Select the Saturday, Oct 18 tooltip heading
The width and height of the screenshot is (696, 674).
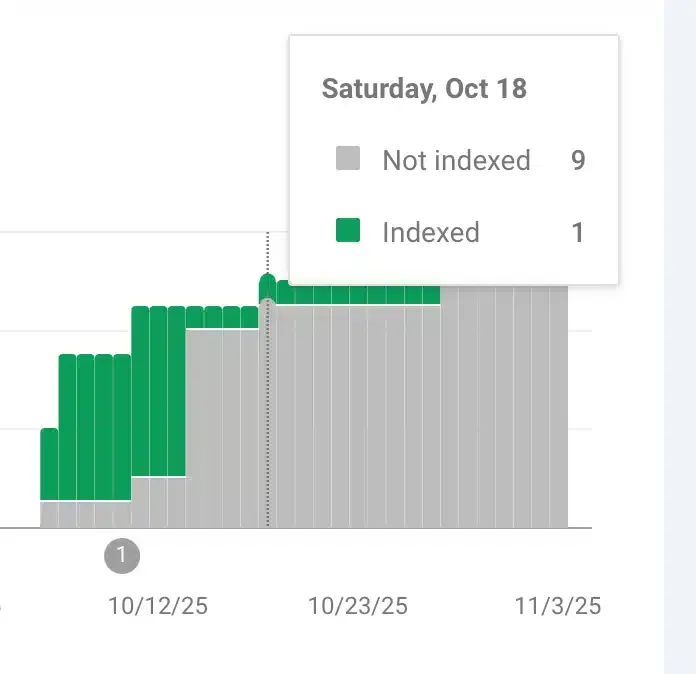(424, 88)
